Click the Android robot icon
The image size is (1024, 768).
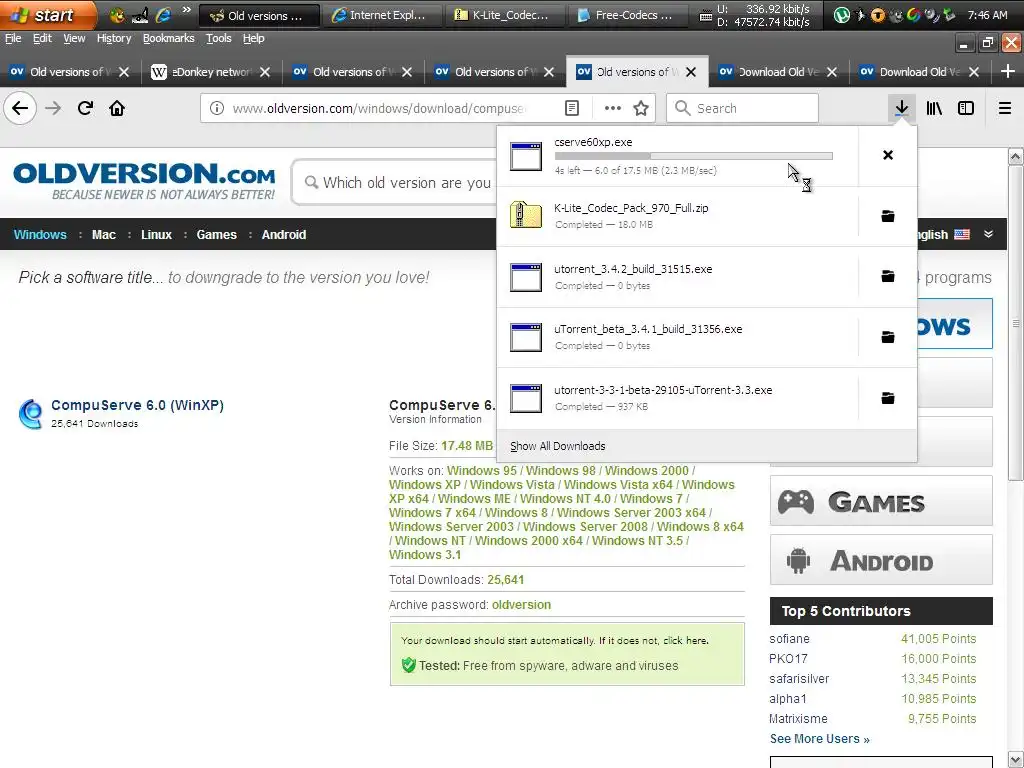pyautogui.click(x=798, y=560)
